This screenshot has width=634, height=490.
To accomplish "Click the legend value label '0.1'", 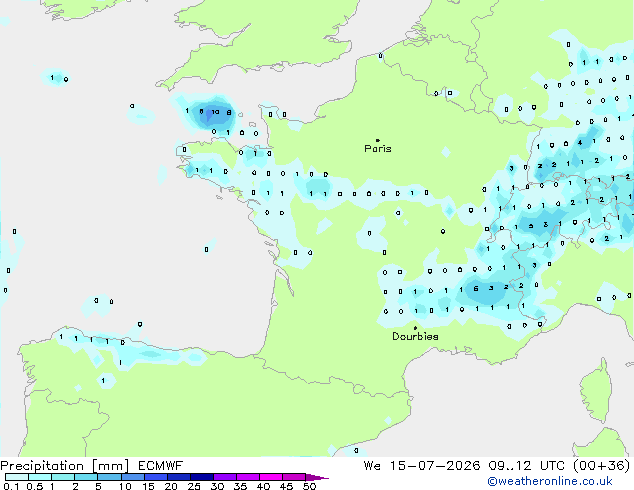I will pyautogui.click(x=11, y=486).
